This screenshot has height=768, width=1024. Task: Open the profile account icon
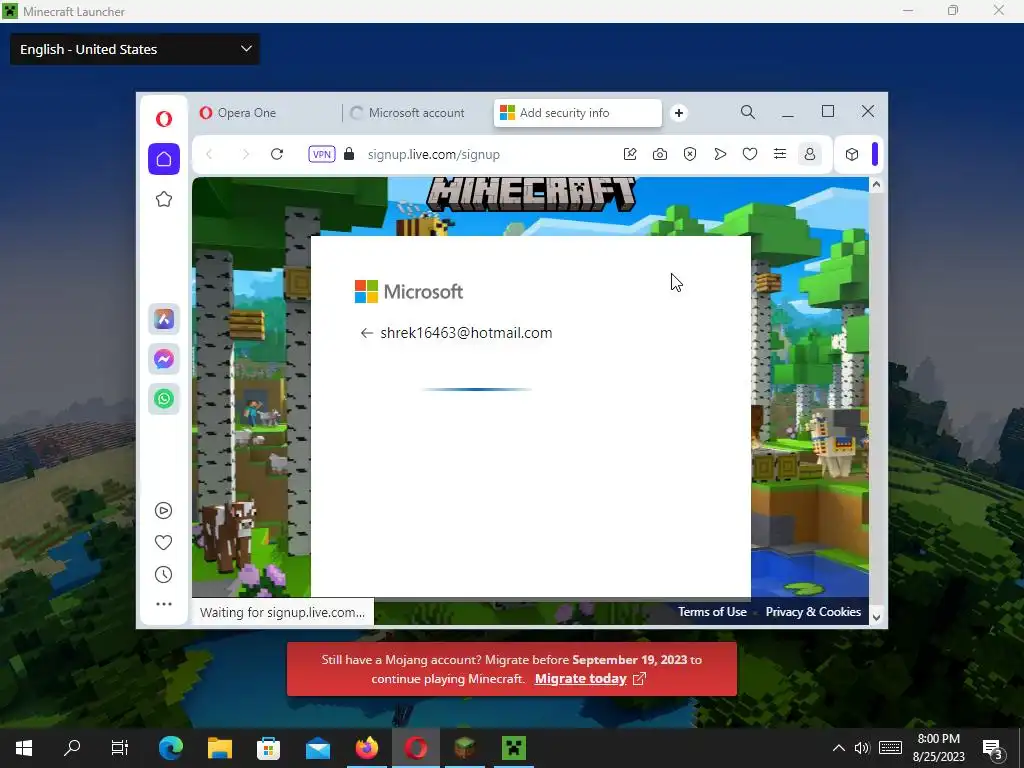point(810,154)
